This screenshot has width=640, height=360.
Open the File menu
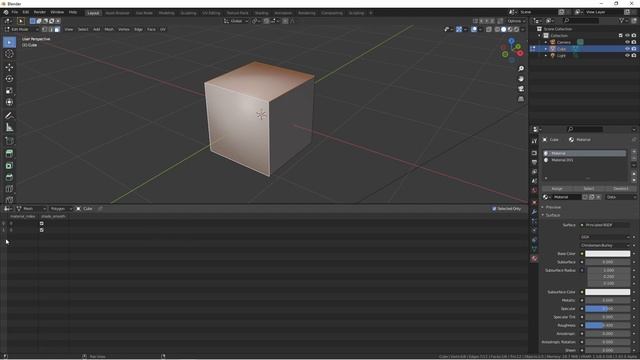pyautogui.click(x=15, y=13)
